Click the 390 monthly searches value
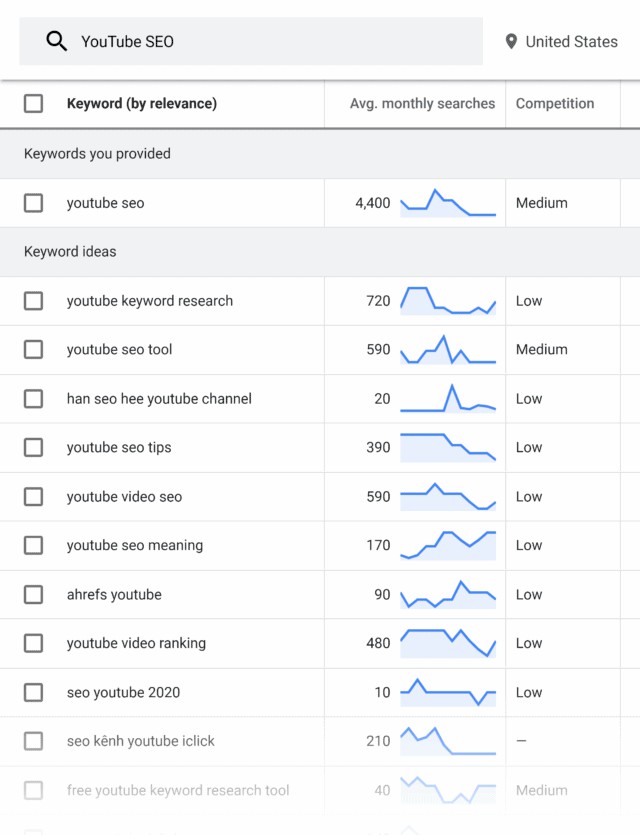Image resolution: width=640 pixels, height=835 pixels. 379,447
